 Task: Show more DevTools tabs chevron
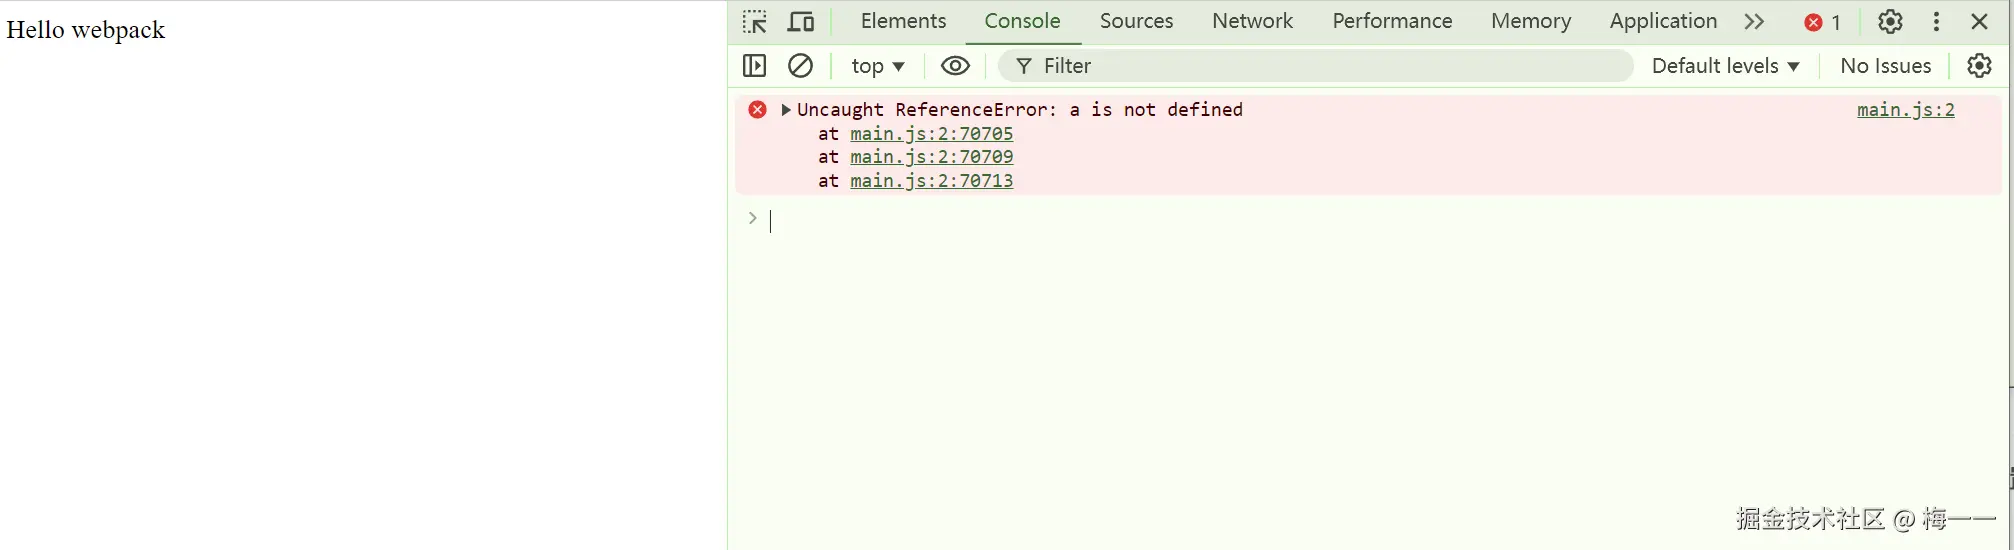coord(1754,22)
